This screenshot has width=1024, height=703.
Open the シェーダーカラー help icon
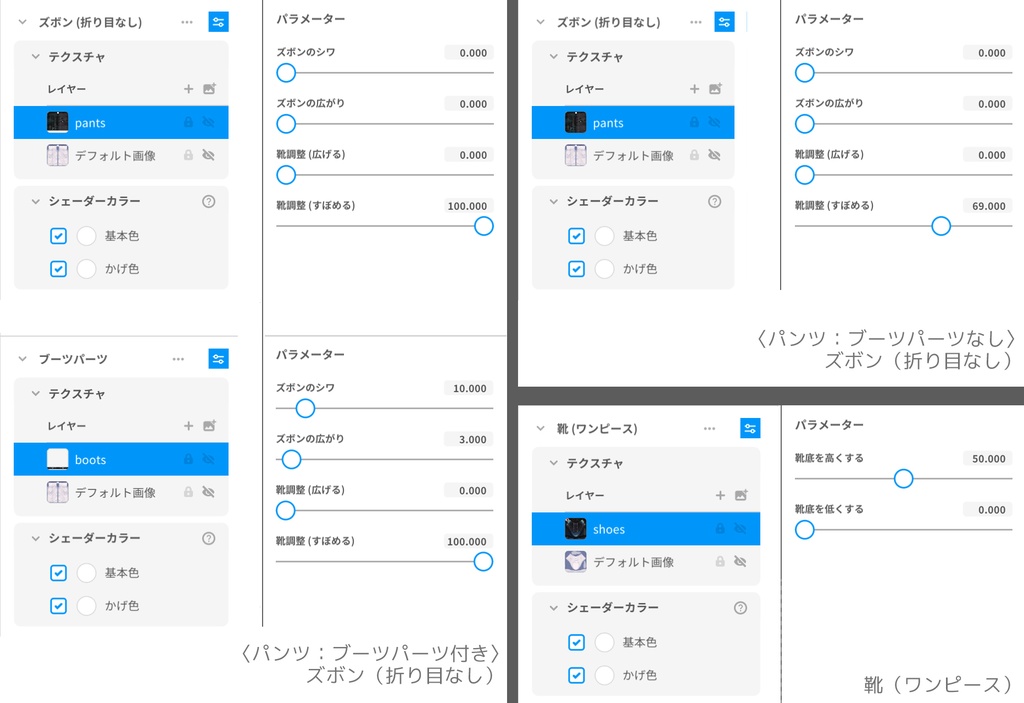click(208, 201)
